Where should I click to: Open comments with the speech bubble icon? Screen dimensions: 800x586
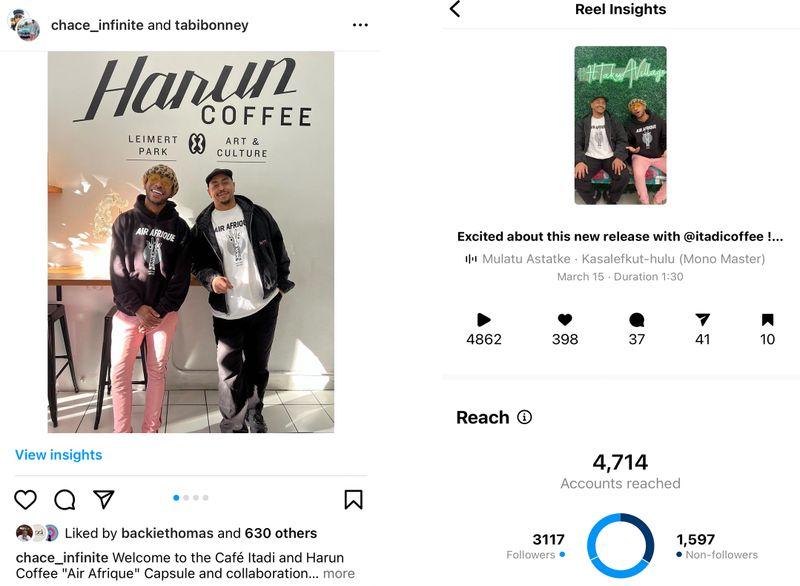[x=65, y=500]
